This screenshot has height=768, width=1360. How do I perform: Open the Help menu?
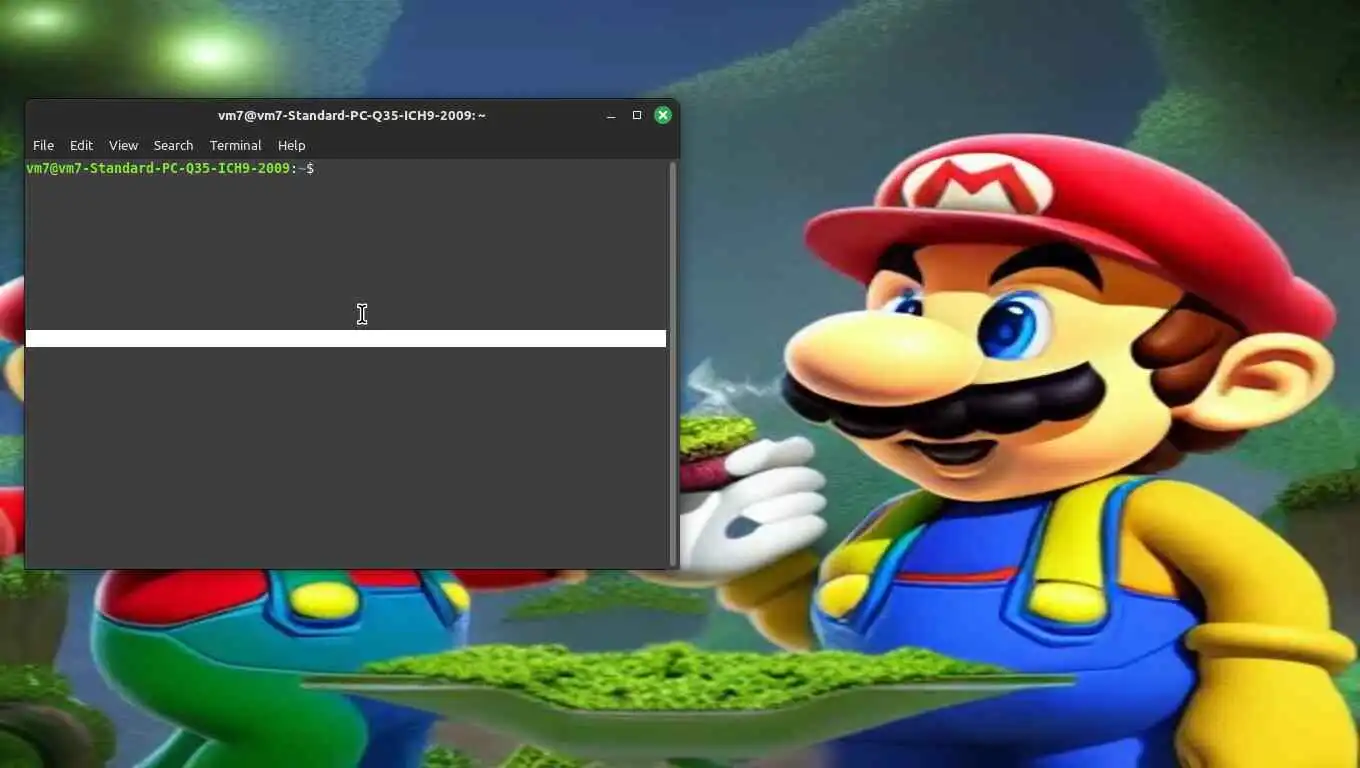pyautogui.click(x=291, y=145)
